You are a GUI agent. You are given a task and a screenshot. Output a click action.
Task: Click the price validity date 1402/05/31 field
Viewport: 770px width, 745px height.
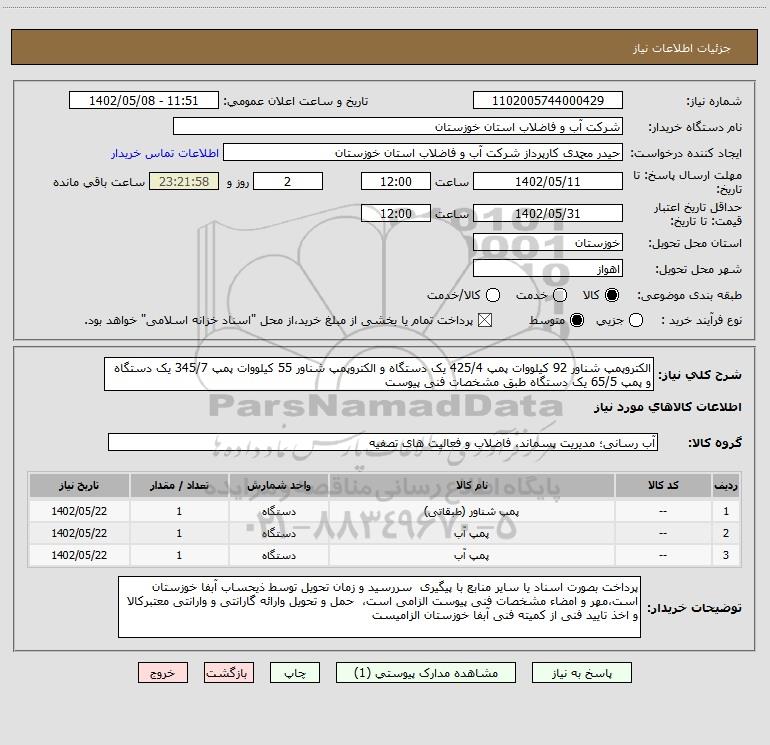coord(548,213)
